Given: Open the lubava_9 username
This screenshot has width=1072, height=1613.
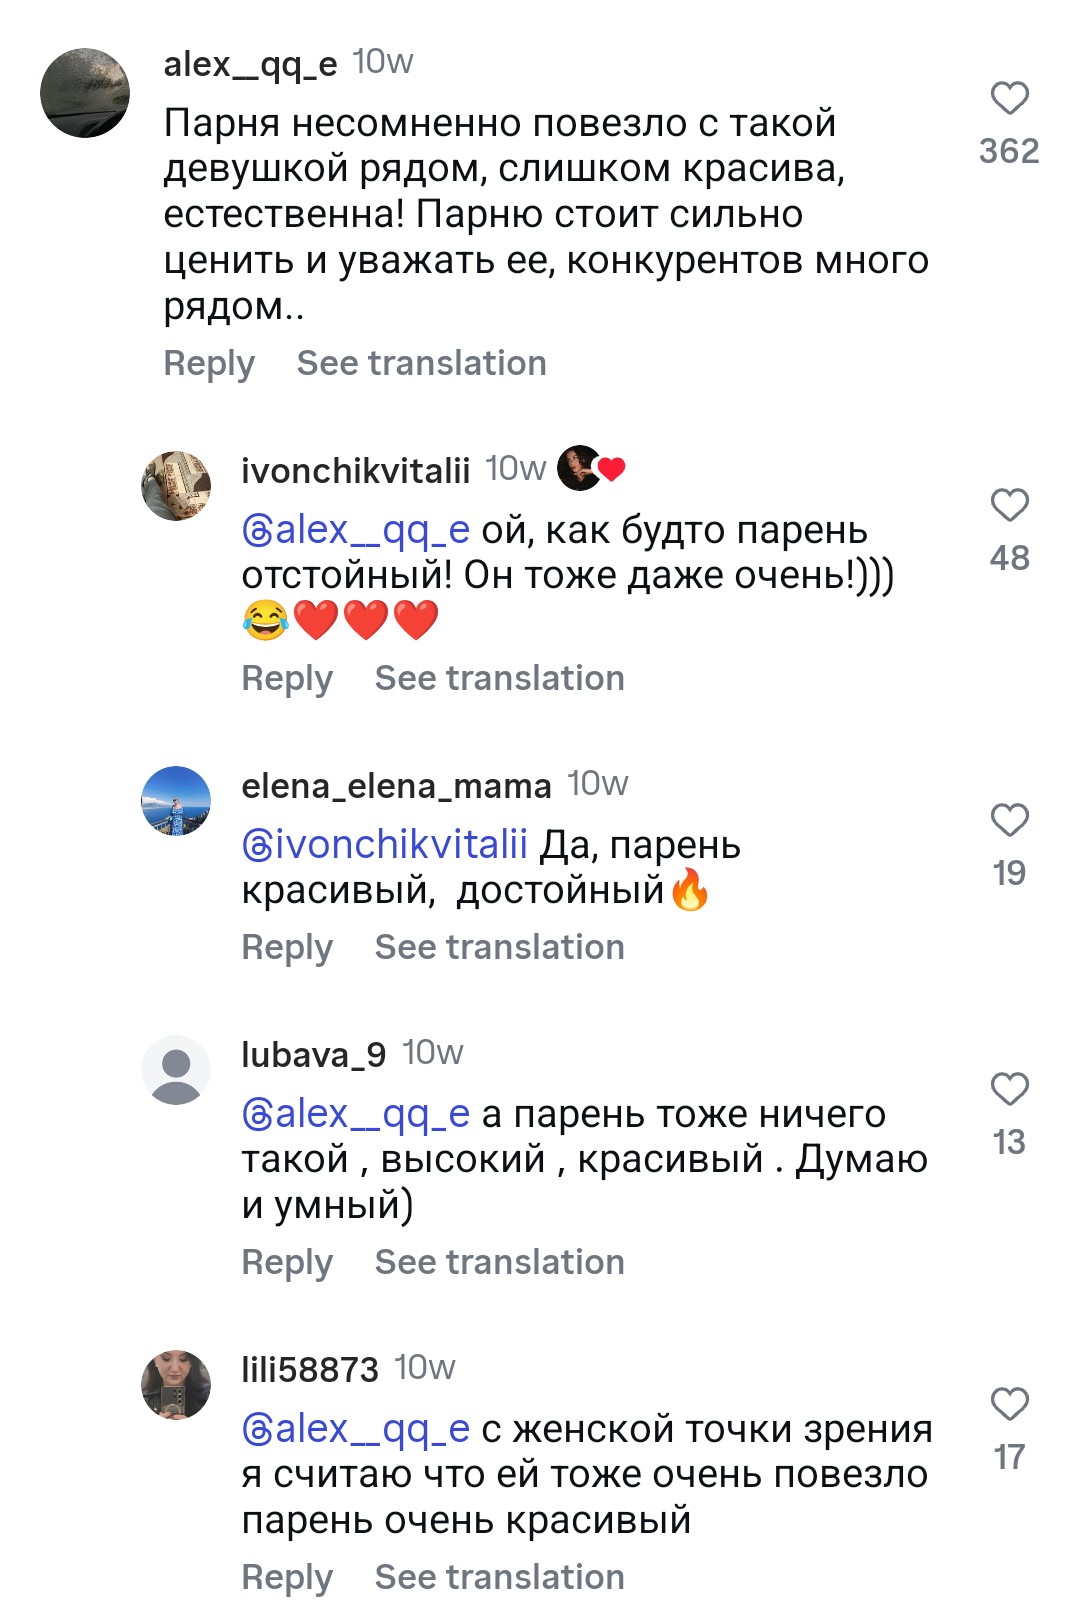Looking at the screenshot, I should click(313, 1054).
